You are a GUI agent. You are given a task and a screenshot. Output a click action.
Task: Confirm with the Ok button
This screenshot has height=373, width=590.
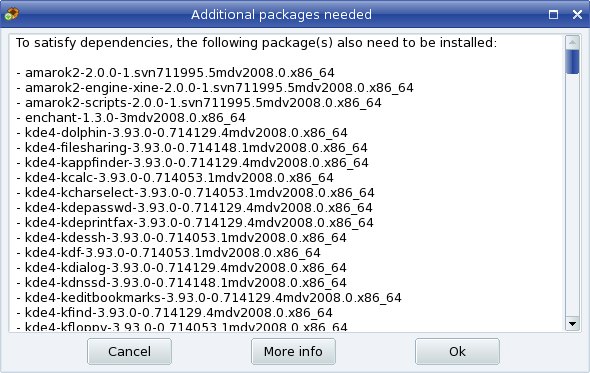[457, 352]
